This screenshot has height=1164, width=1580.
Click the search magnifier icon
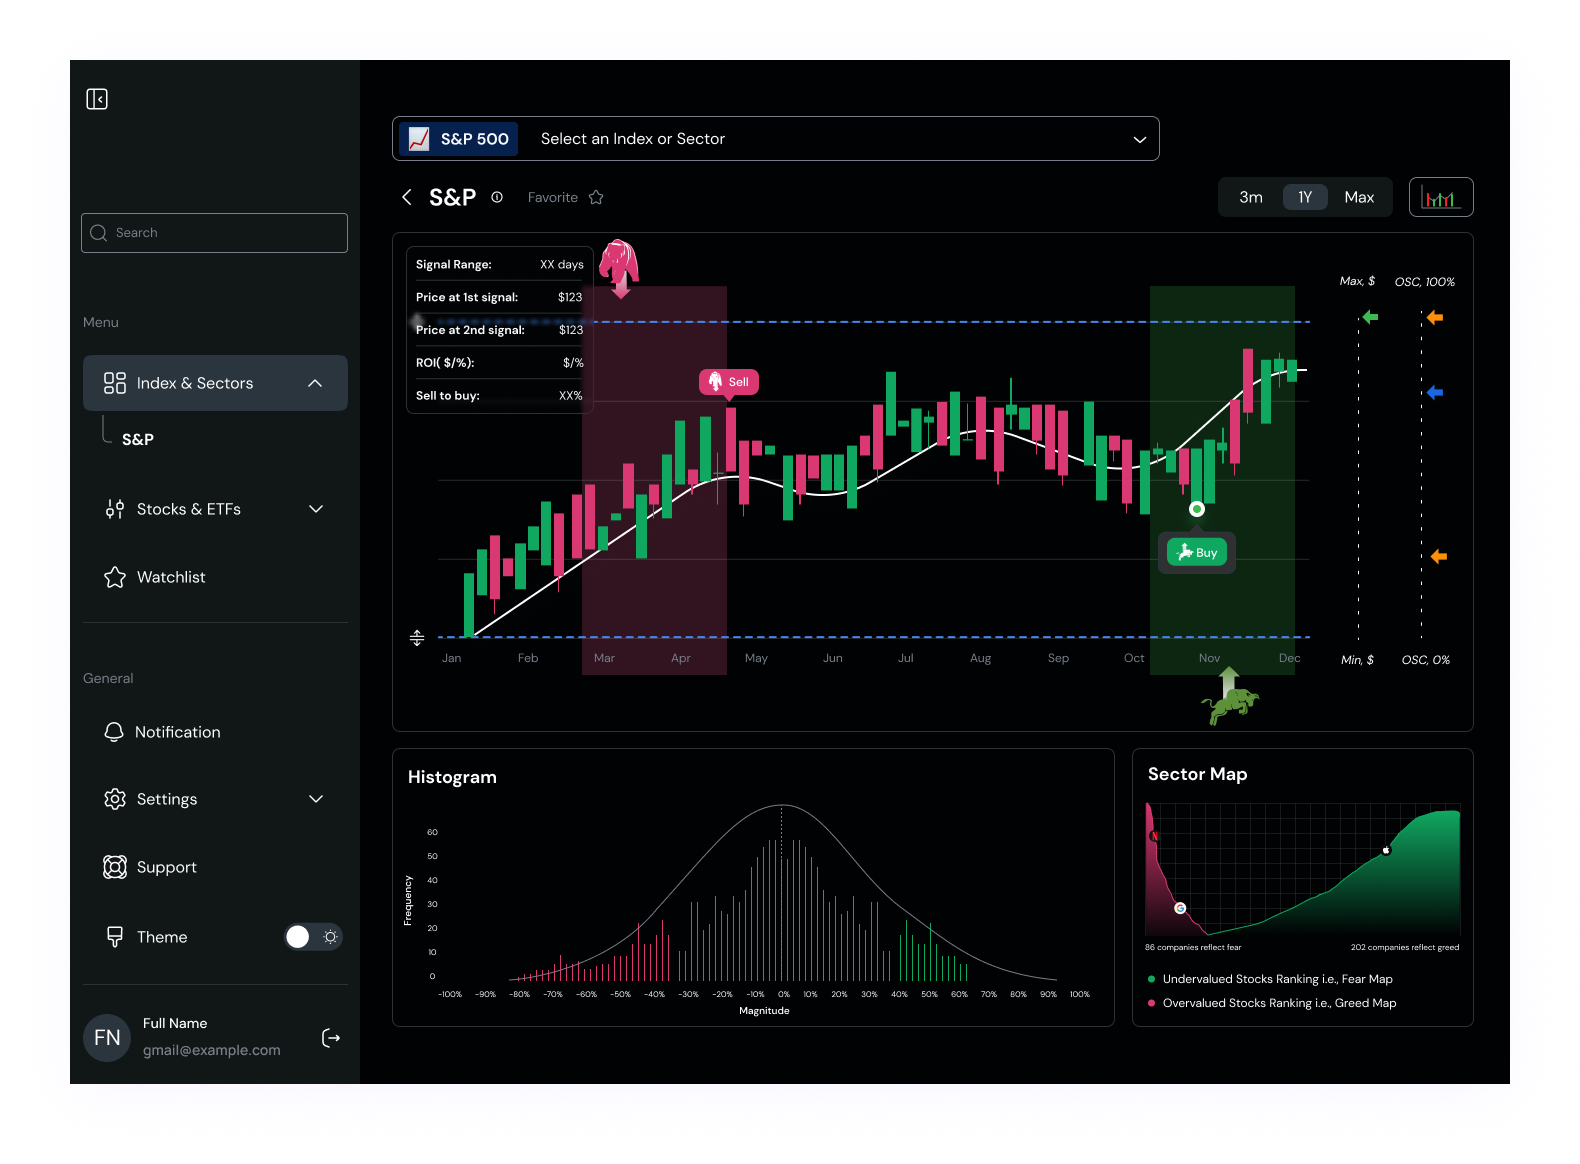[98, 233]
